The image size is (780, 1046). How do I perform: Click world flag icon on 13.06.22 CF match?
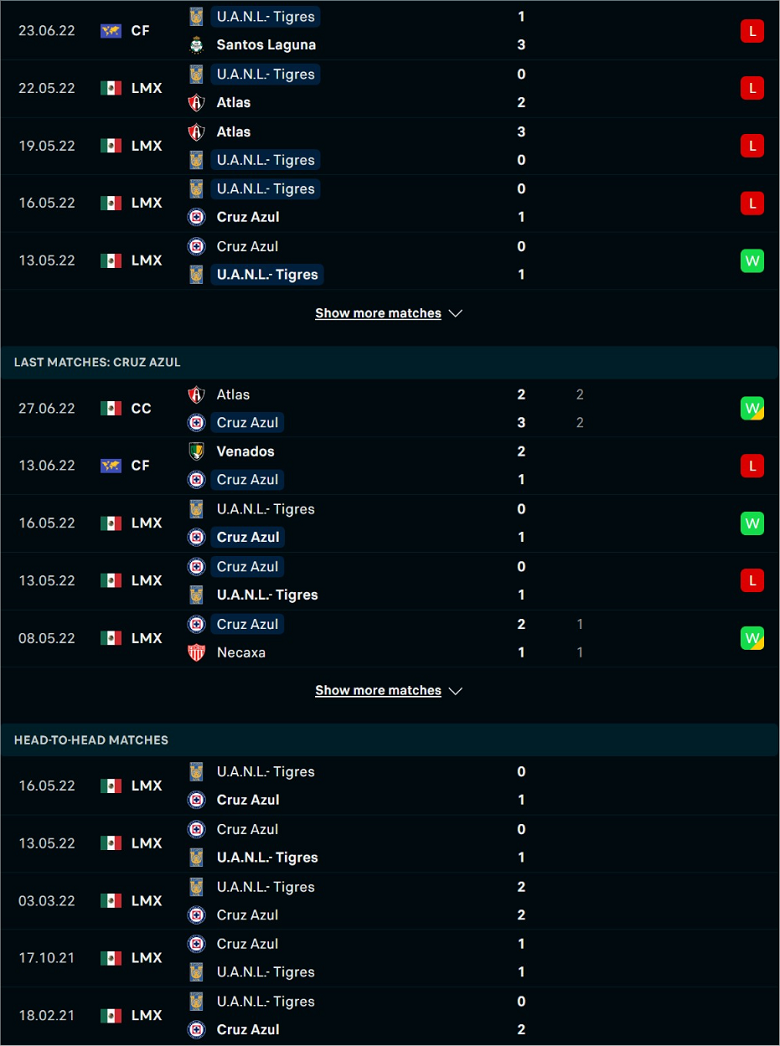(111, 466)
